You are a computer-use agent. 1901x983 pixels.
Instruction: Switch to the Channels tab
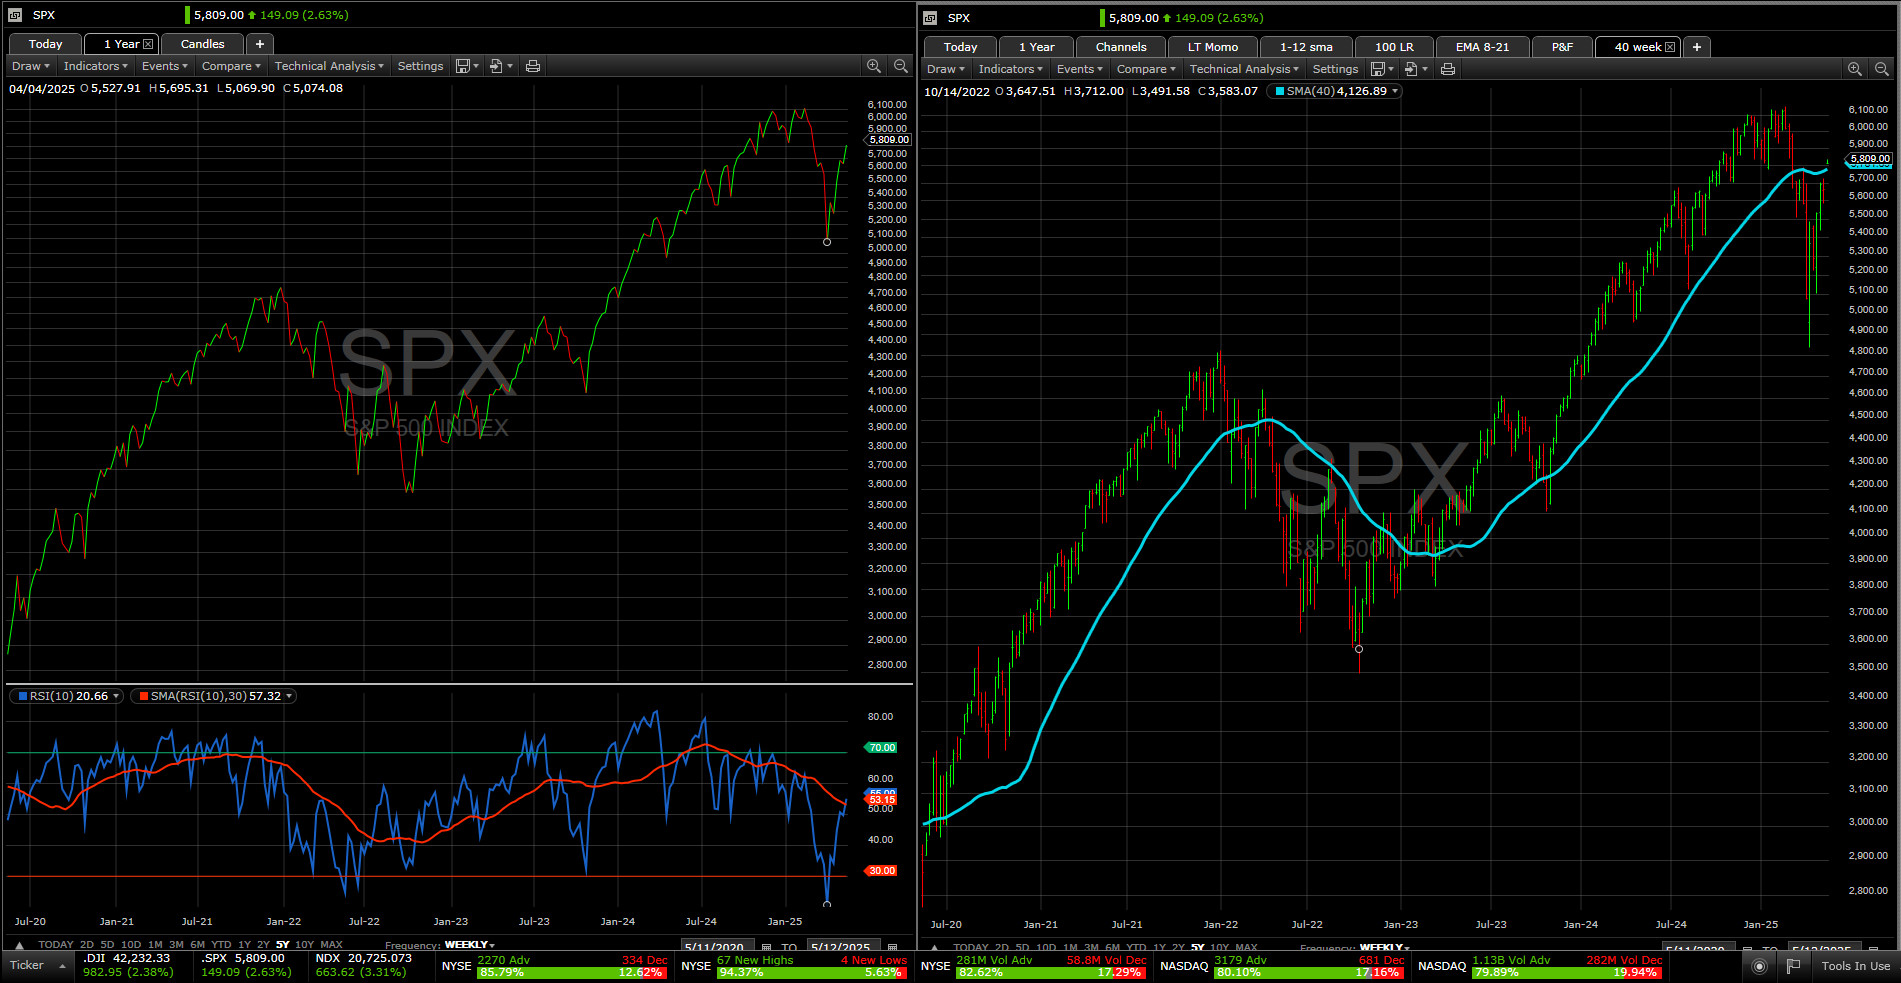pyautogui.click(x=1121, y=47)
